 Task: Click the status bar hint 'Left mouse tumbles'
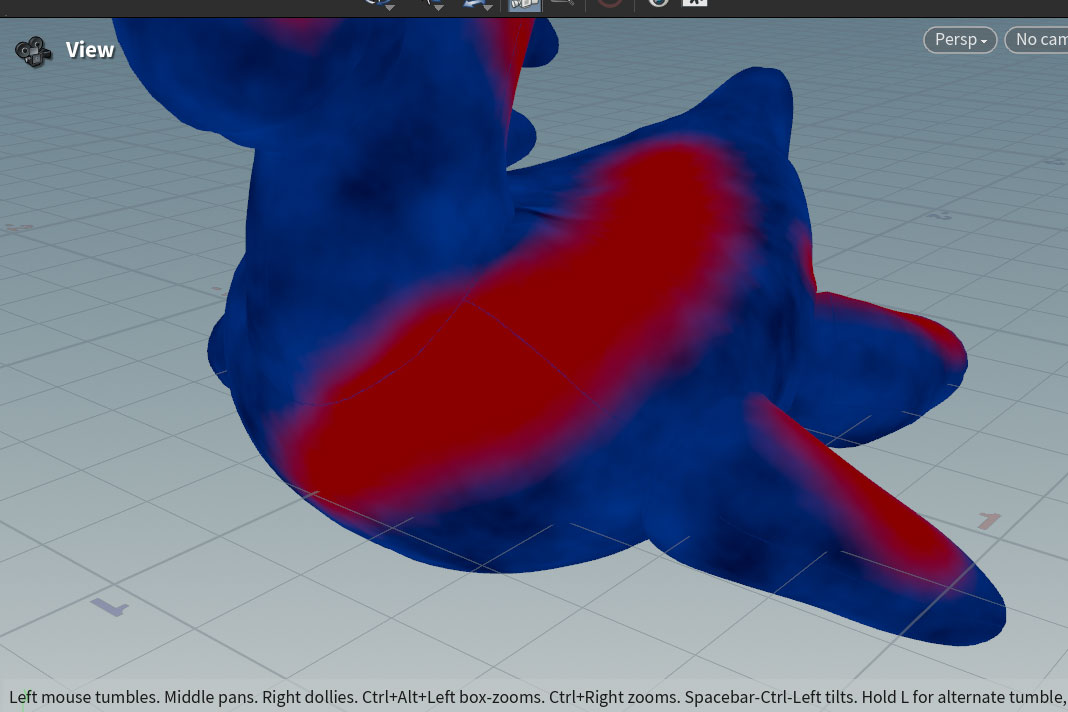[x=84, y=697]
